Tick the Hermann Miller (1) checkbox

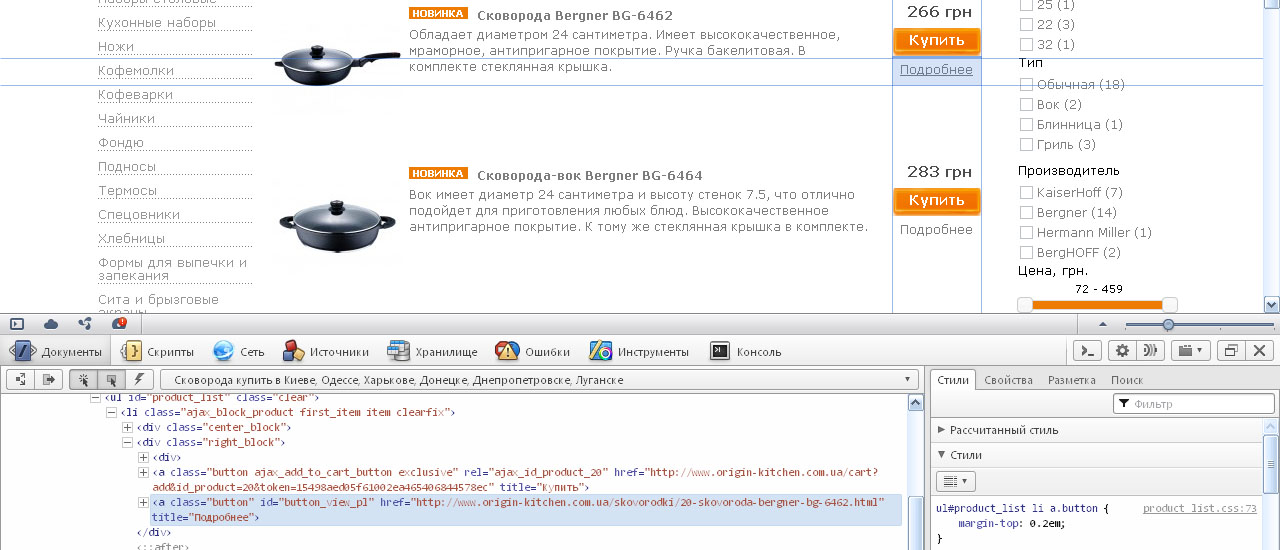pyautogui.click(x=1026, y=232)
